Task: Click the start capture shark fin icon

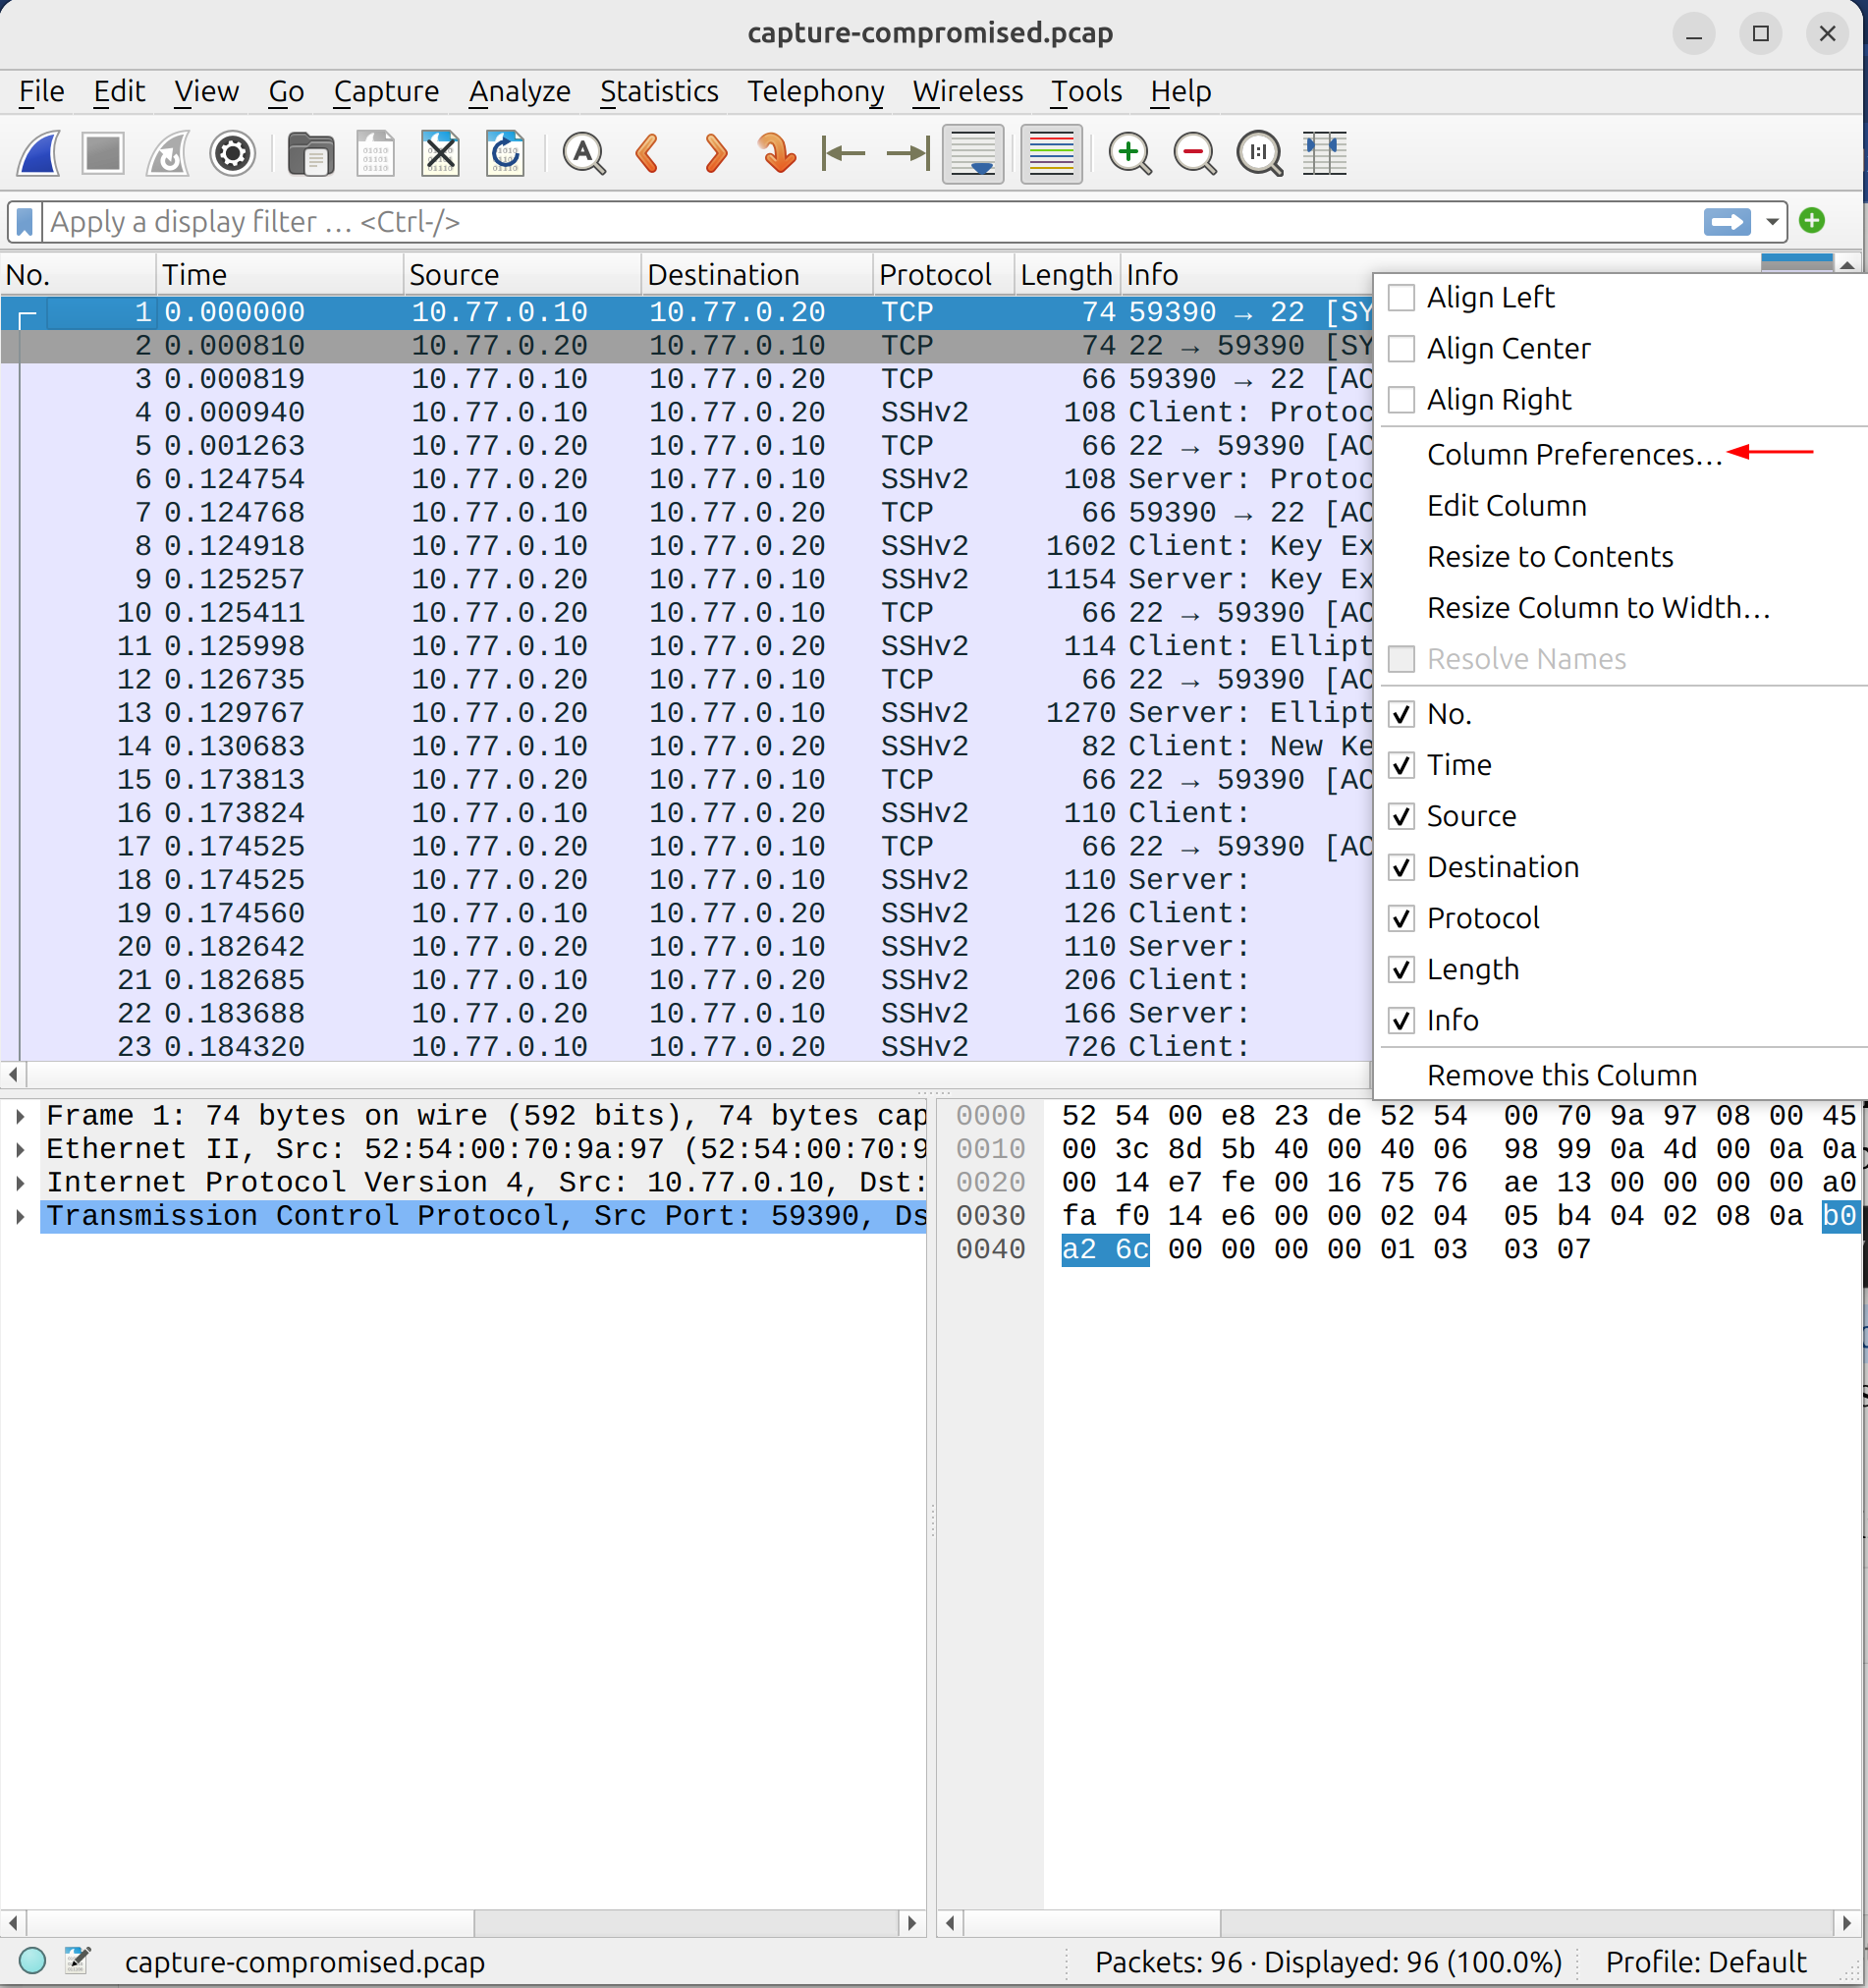Action: click(39, 154)
